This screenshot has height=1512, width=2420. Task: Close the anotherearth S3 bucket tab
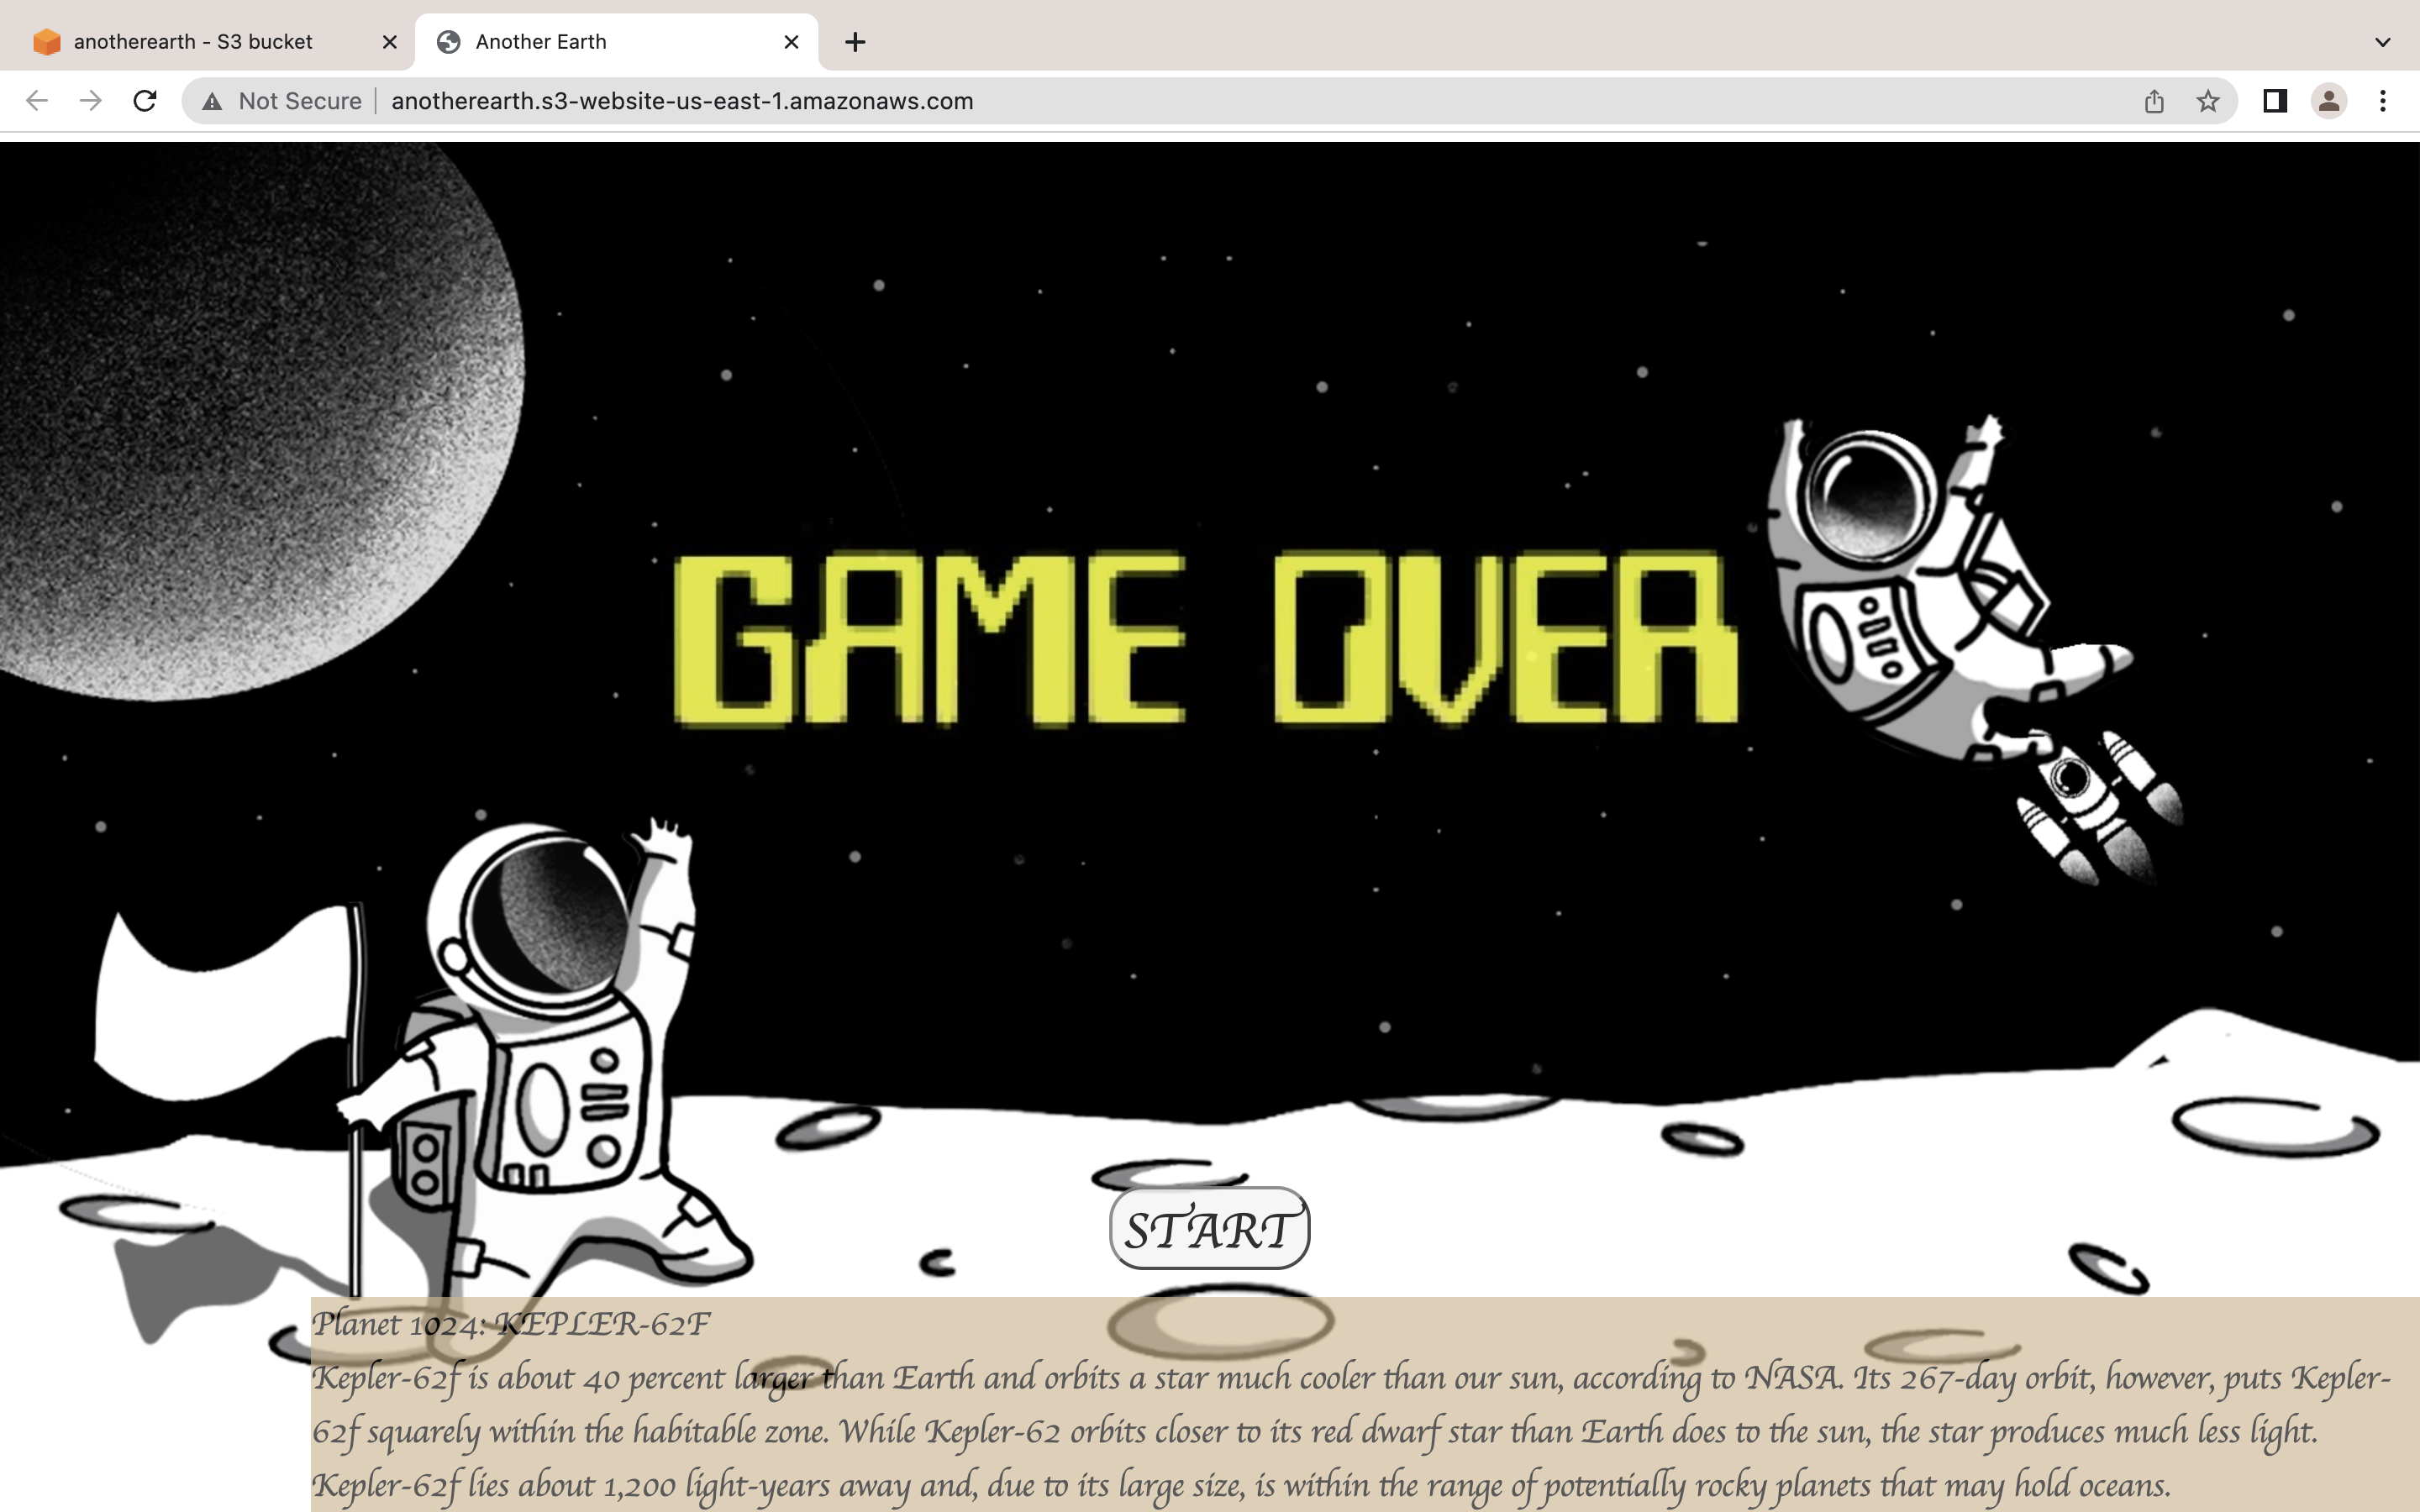(x=390, y=42)
